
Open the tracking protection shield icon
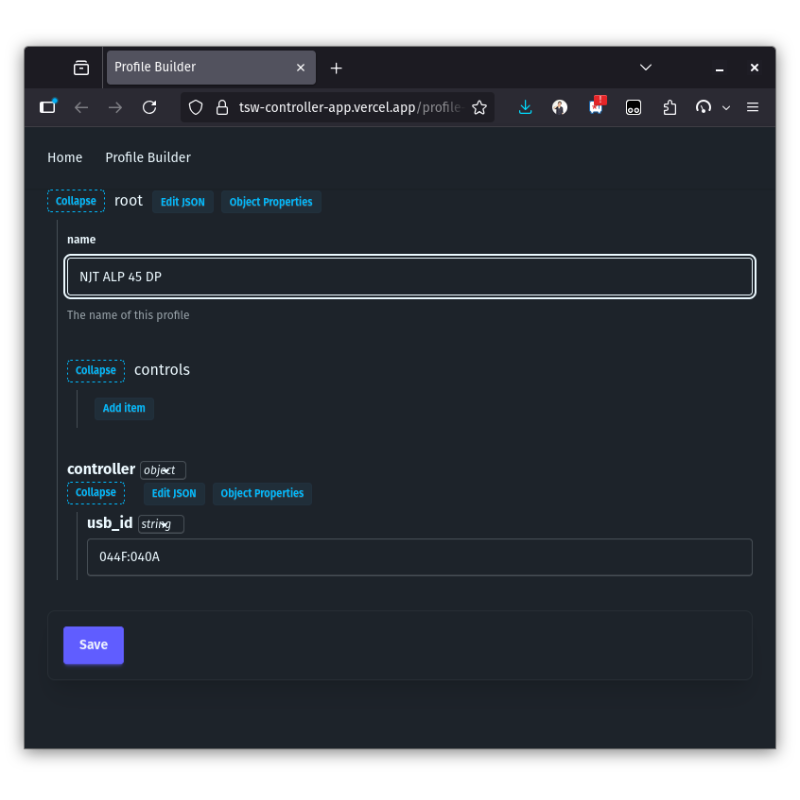tap(196, 107)
